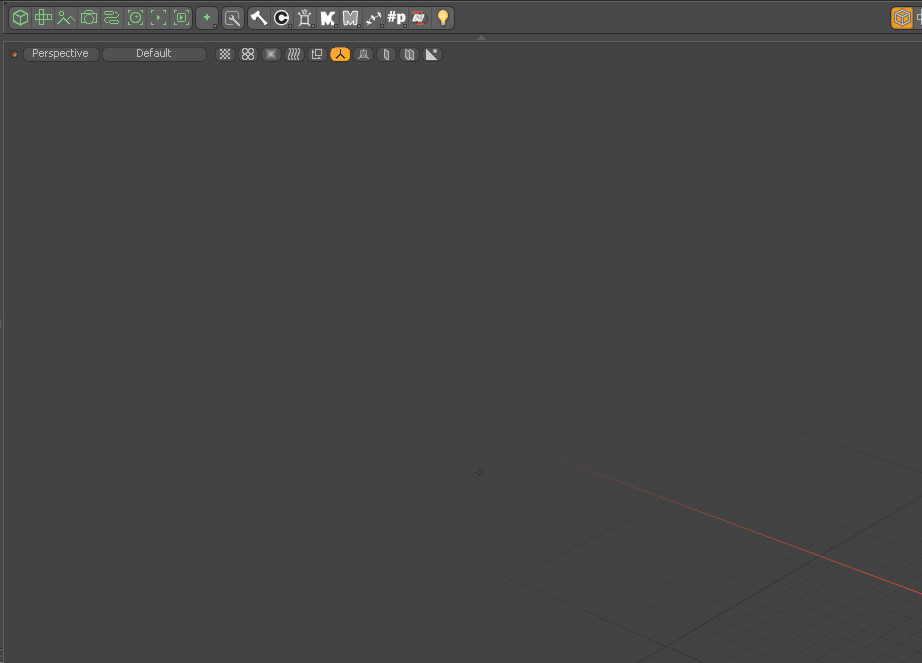Toggle the double panel viewport option
This screenshot has width=922, height=663.
pyautogui.click(x=409, y=54)
